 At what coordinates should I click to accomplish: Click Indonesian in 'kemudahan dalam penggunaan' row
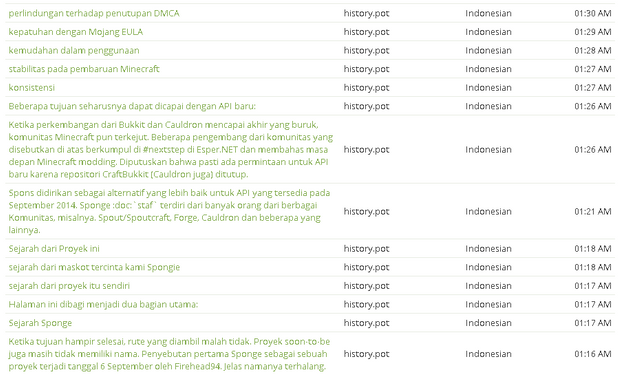coord(488,51)
